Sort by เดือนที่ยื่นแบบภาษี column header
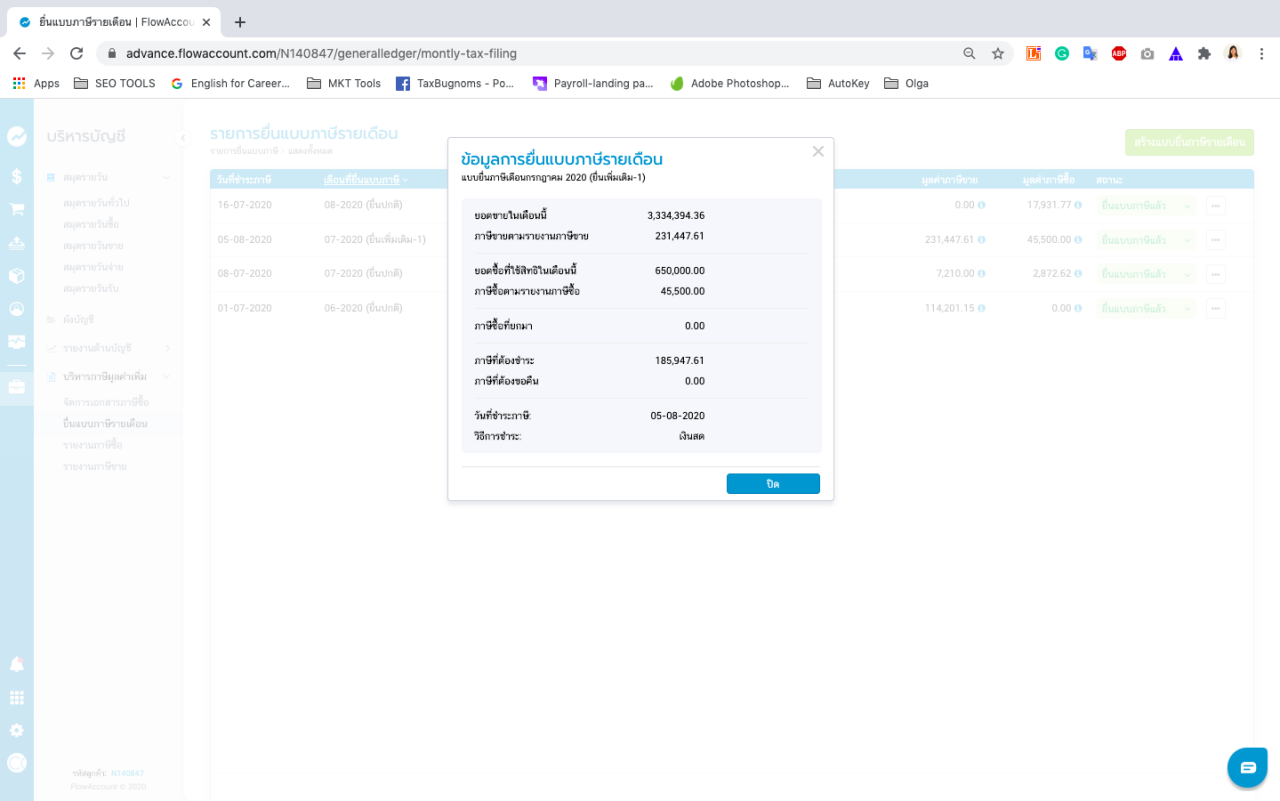Image resolution: width=1280 pixels, height=801 pixels. click(365, 180)
